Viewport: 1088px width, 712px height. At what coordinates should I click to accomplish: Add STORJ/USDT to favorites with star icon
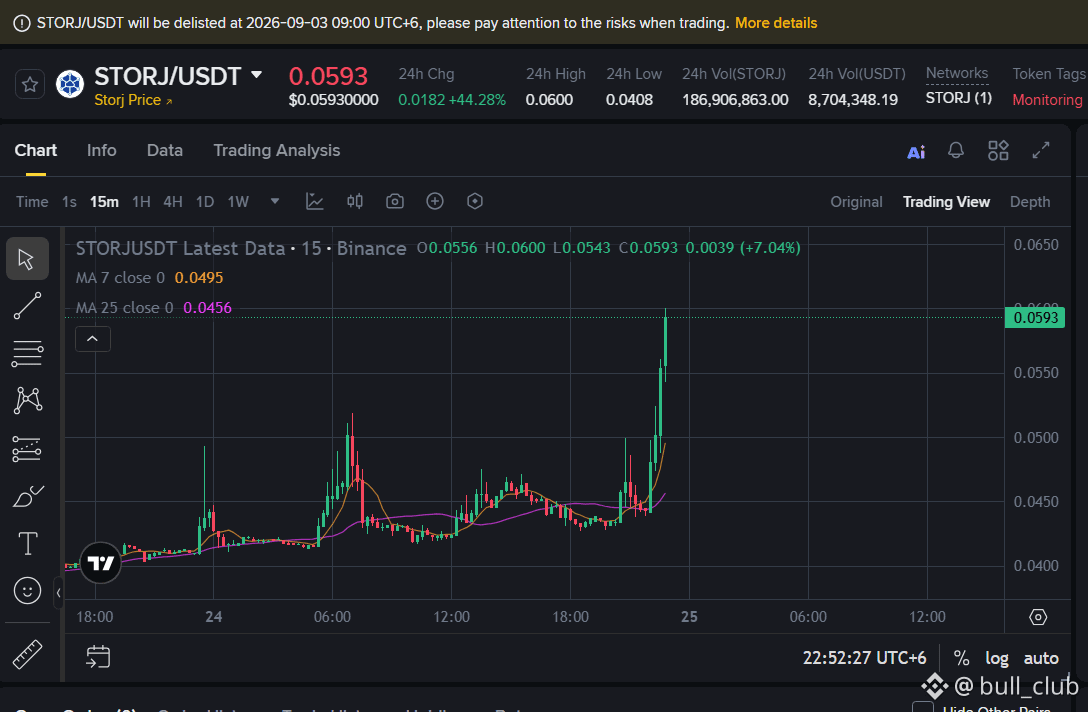coord(30,85)
